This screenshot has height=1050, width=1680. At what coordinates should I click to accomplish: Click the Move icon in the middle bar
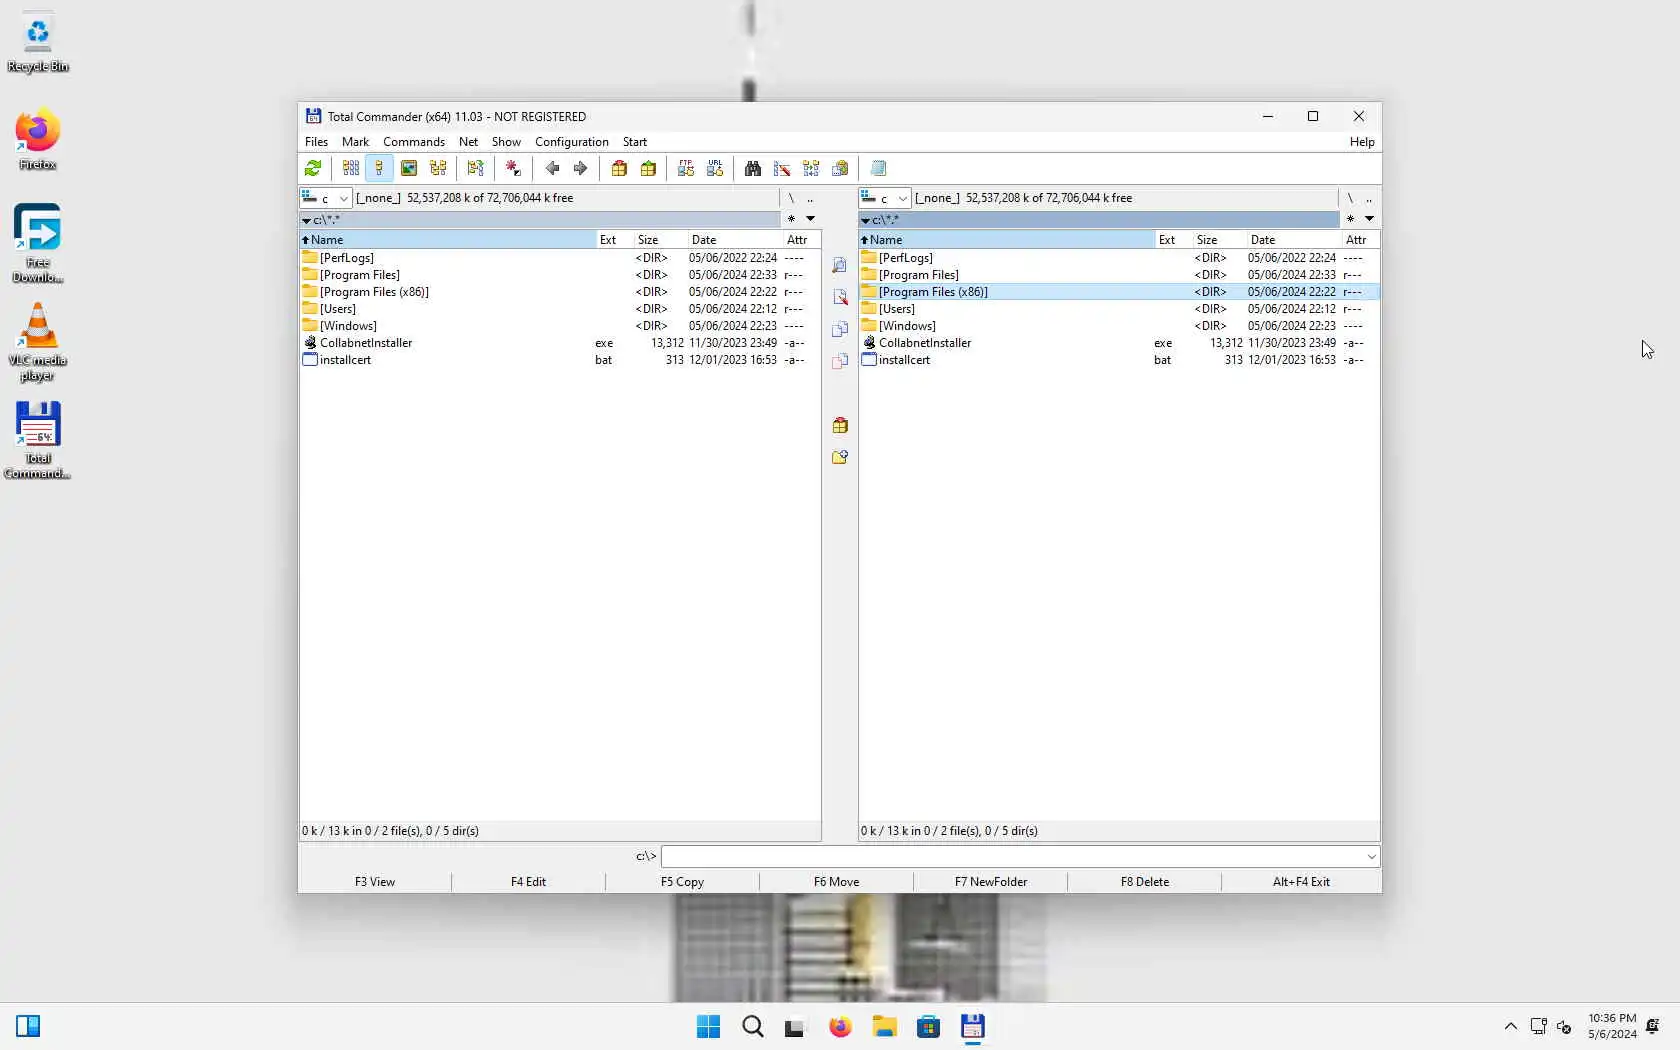(840, 361)
